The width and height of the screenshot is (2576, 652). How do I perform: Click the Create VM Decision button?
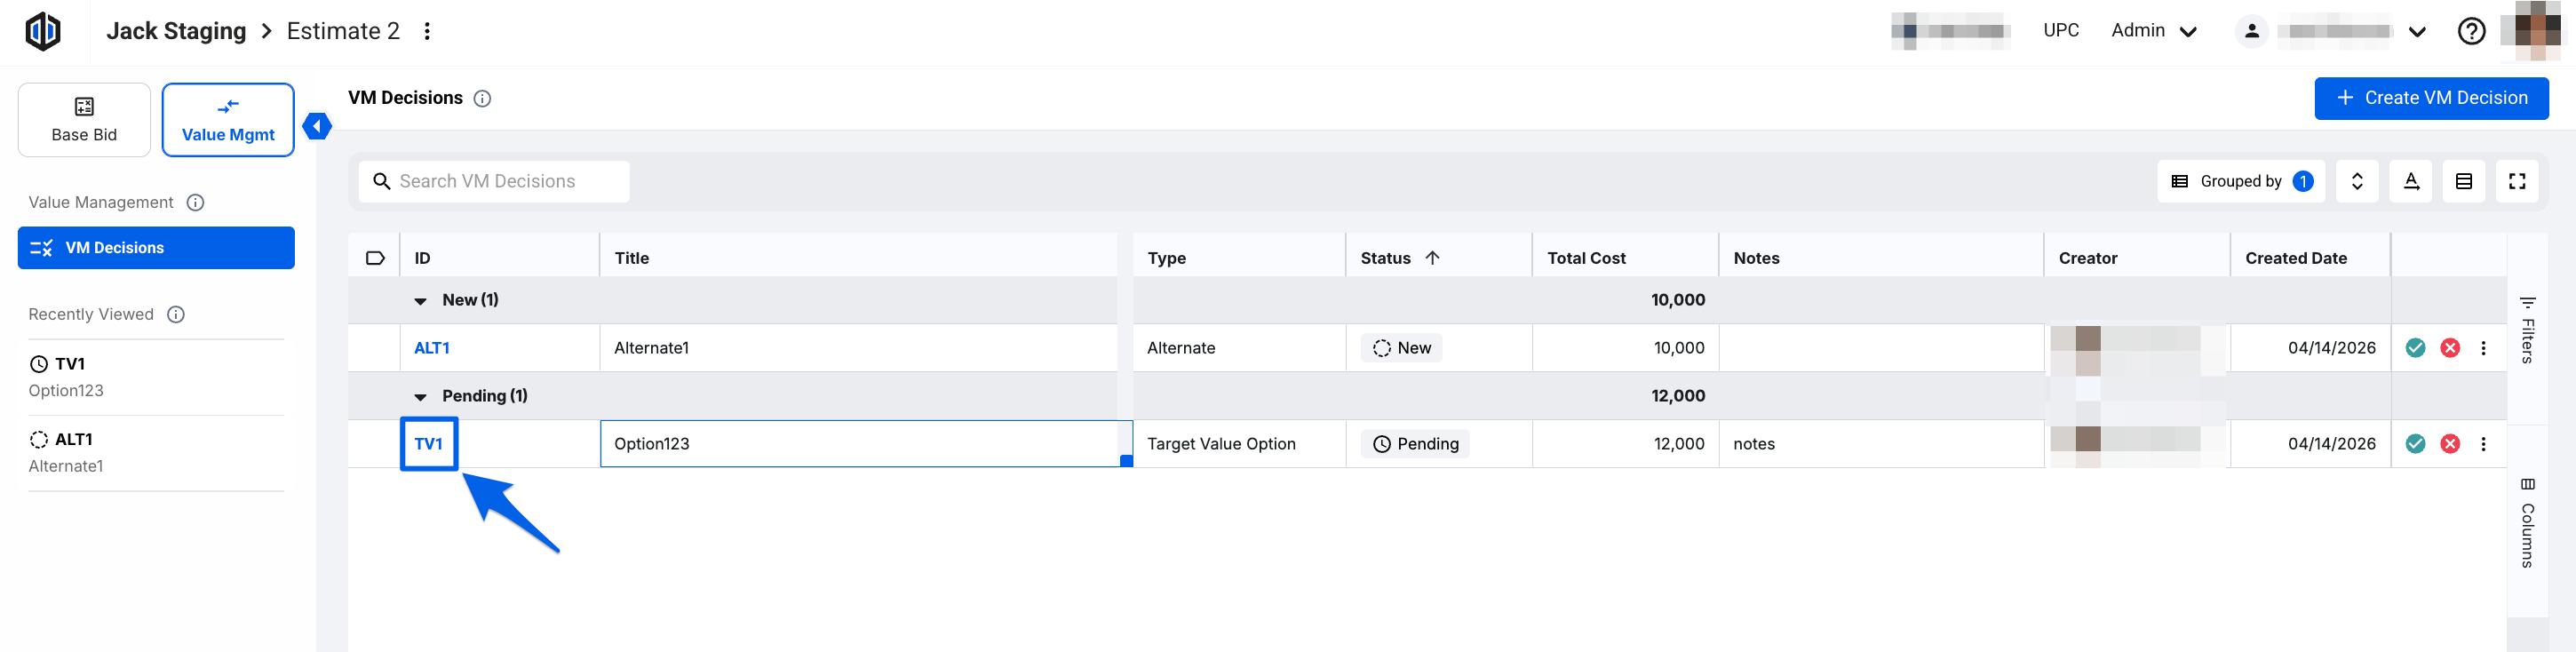click(x=2430, y=98)
